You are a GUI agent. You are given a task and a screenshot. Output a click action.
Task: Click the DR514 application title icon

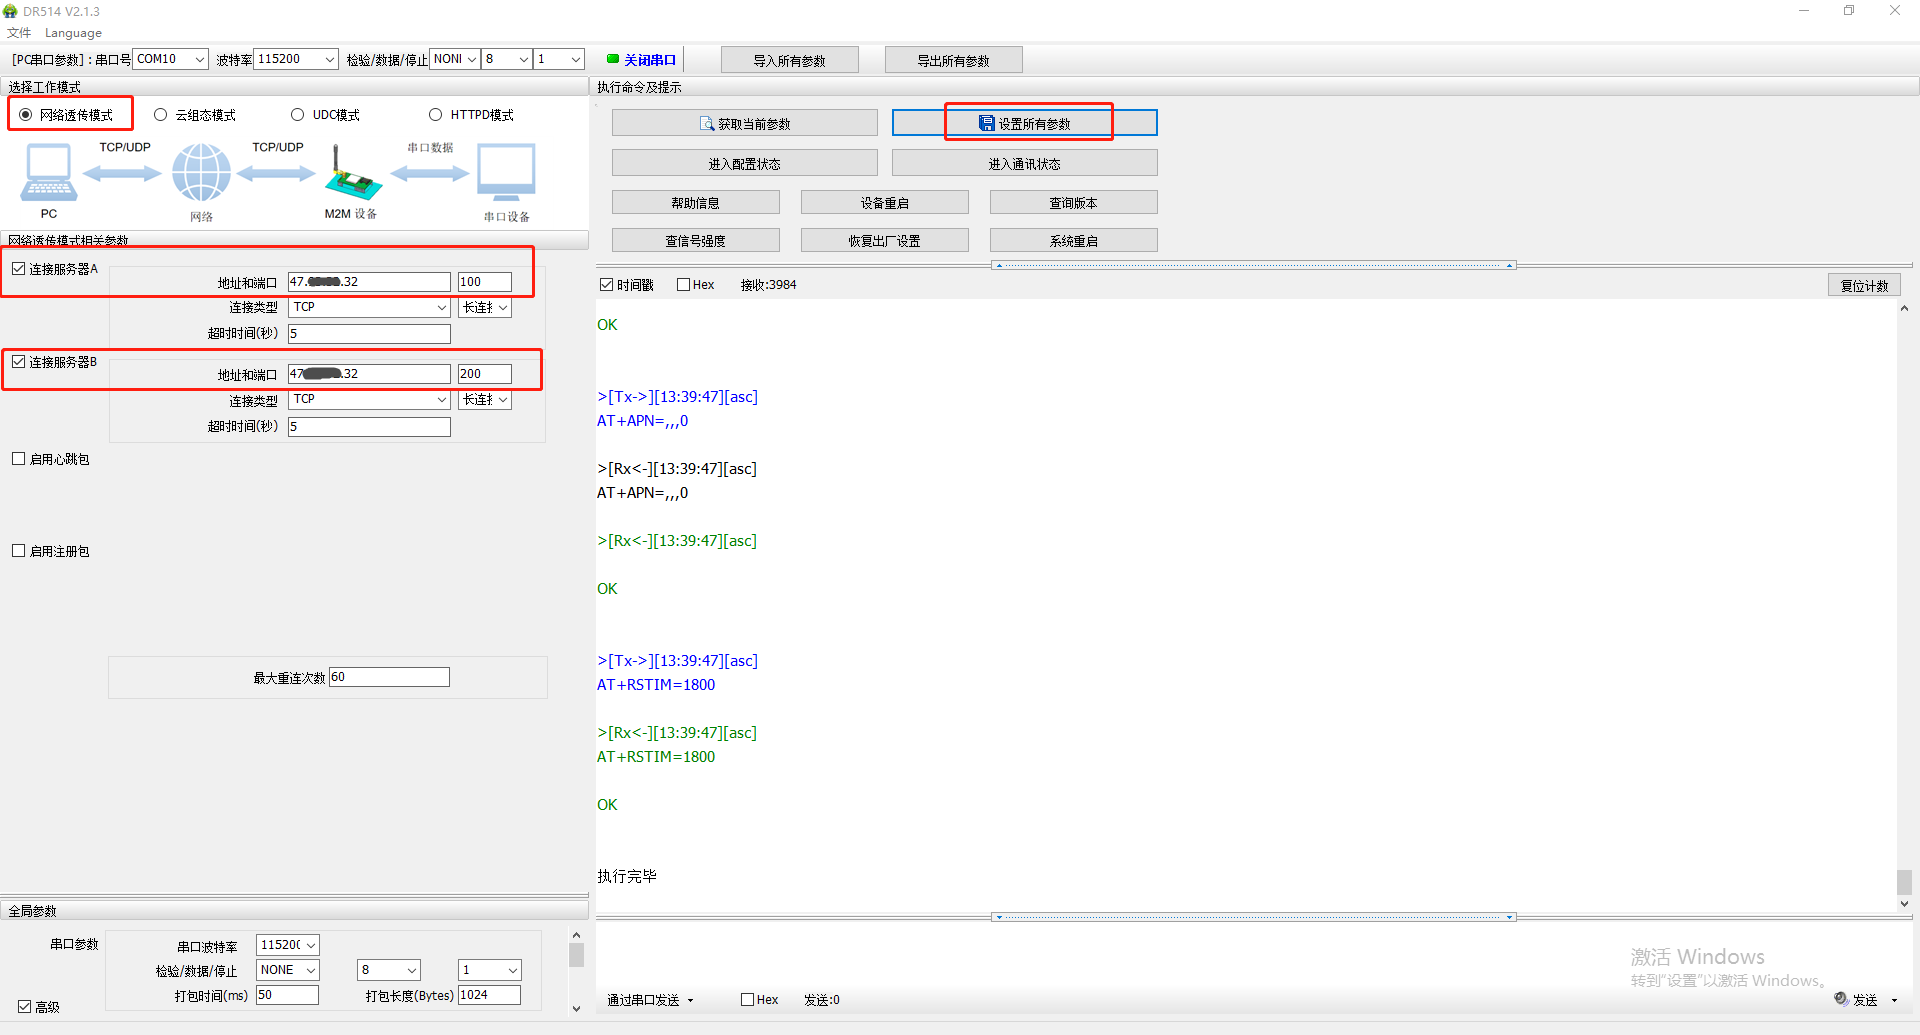[11, 11]
